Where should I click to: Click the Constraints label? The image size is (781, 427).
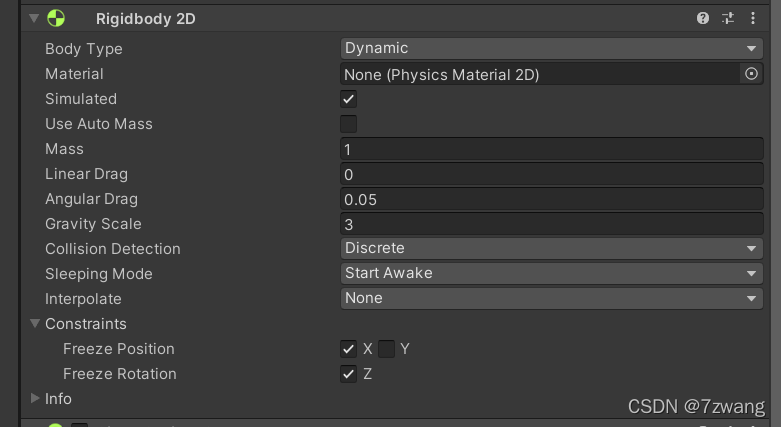coord(86,324)
